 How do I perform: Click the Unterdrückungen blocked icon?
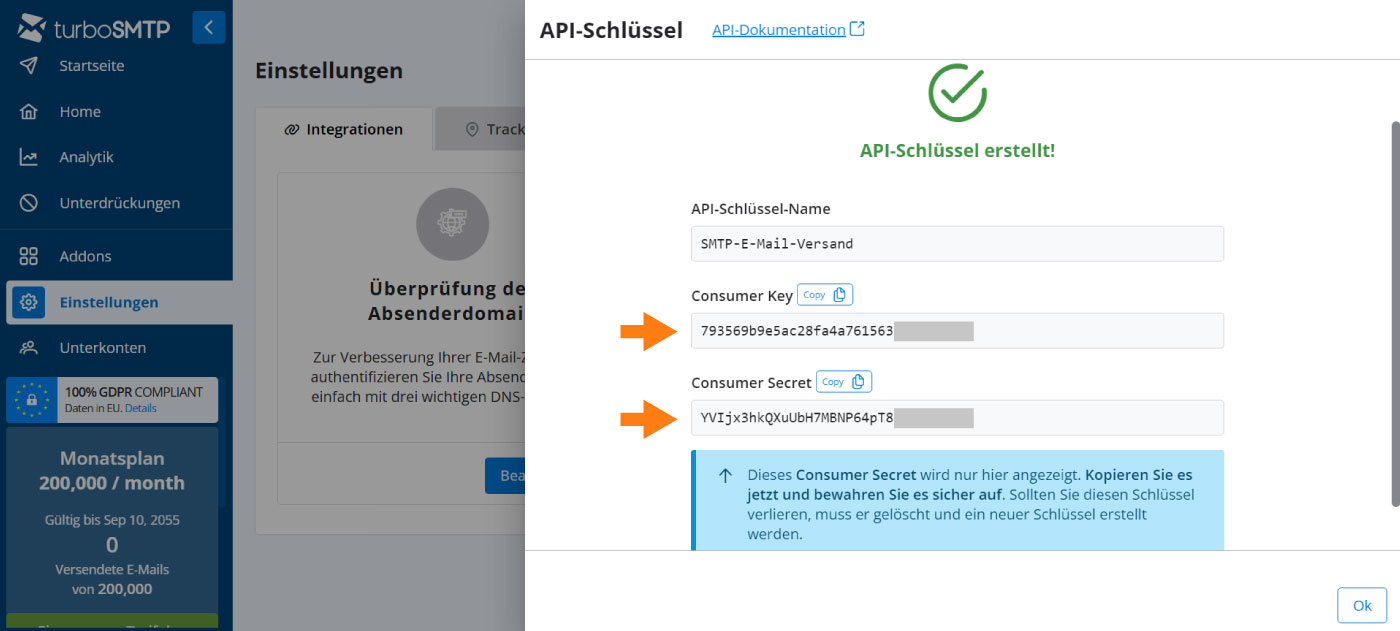tap(29, 203)
